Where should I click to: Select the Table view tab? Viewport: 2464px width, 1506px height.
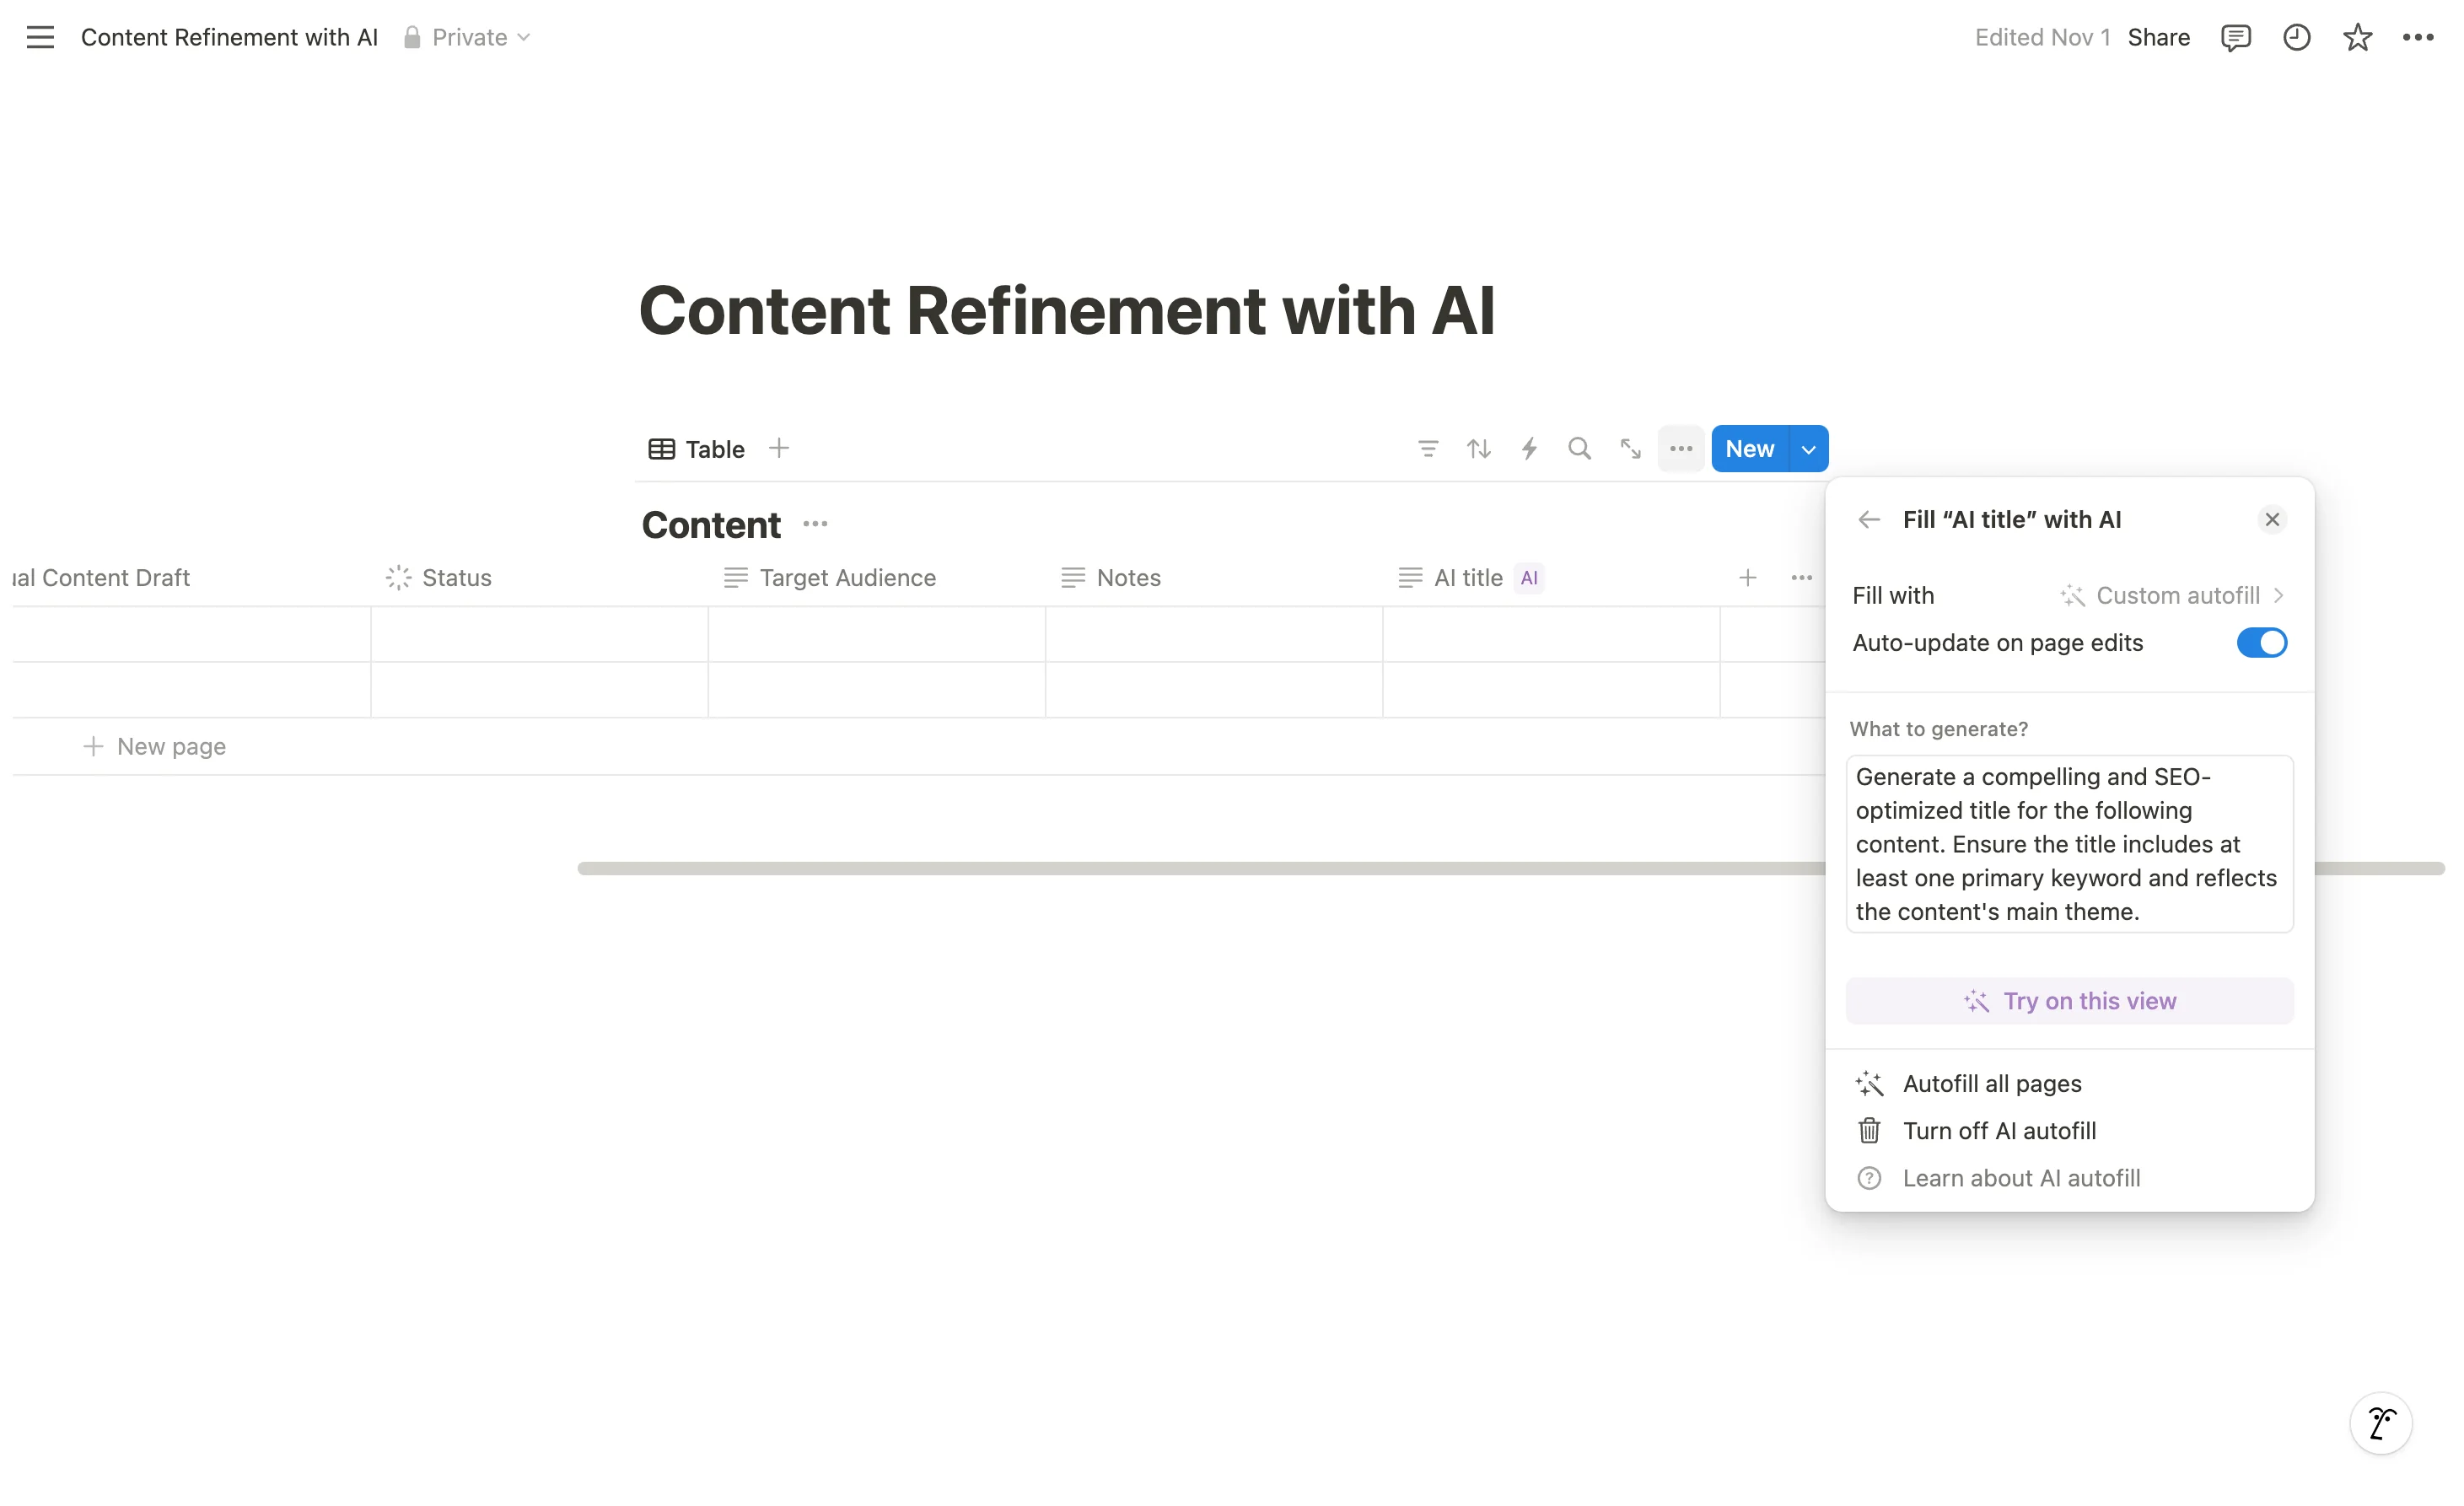tap(697, 449)
